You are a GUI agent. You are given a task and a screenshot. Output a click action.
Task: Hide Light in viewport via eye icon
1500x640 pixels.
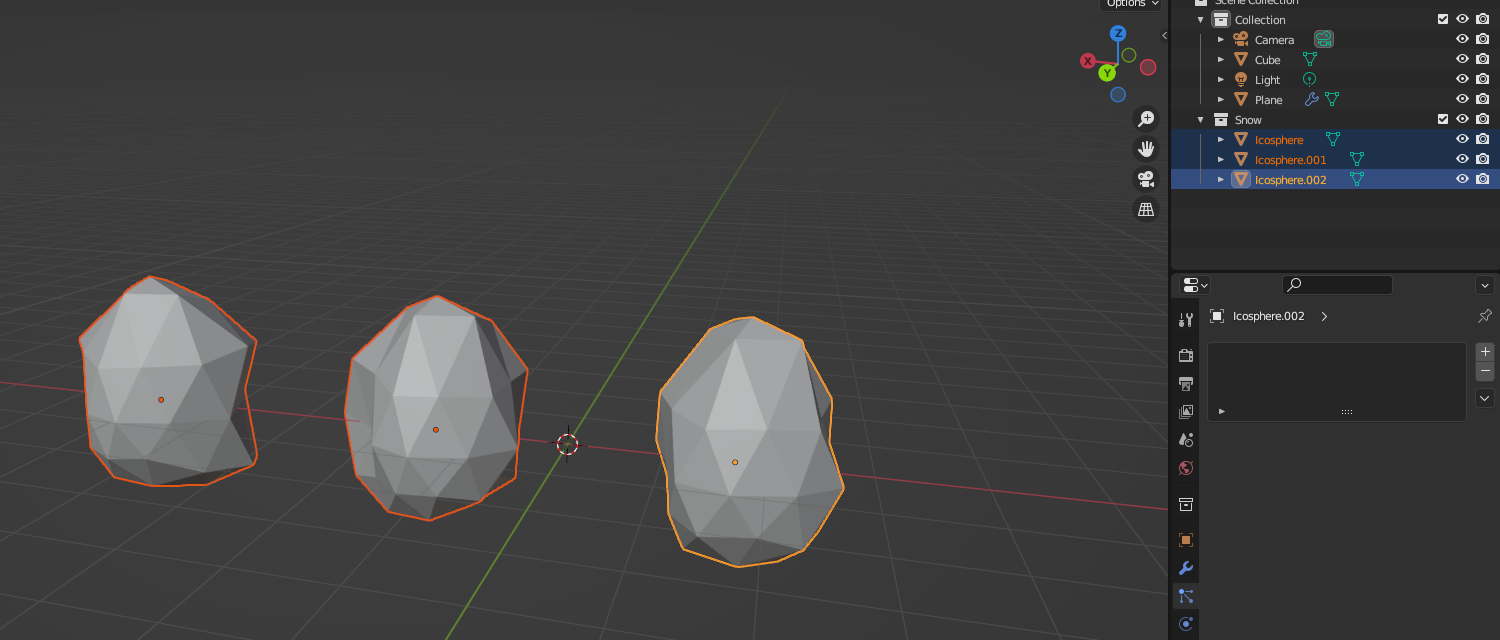coord(1462,79)
